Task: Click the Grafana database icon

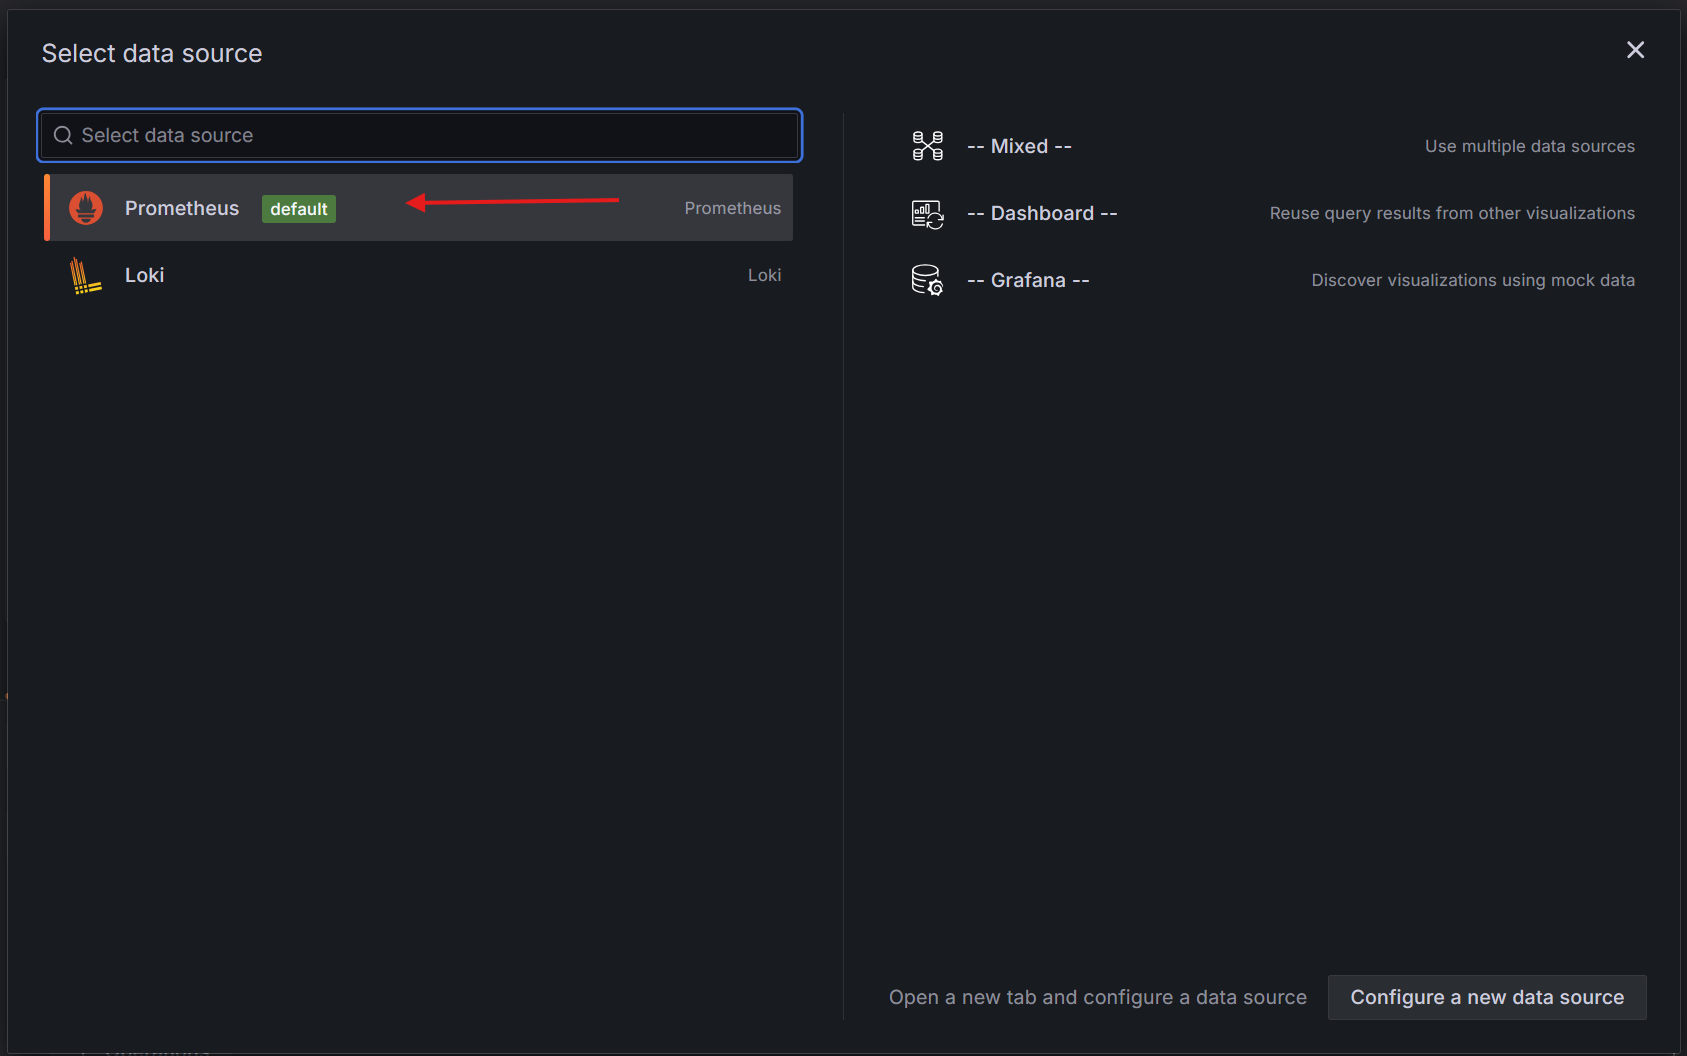Action: click(927, 280)
